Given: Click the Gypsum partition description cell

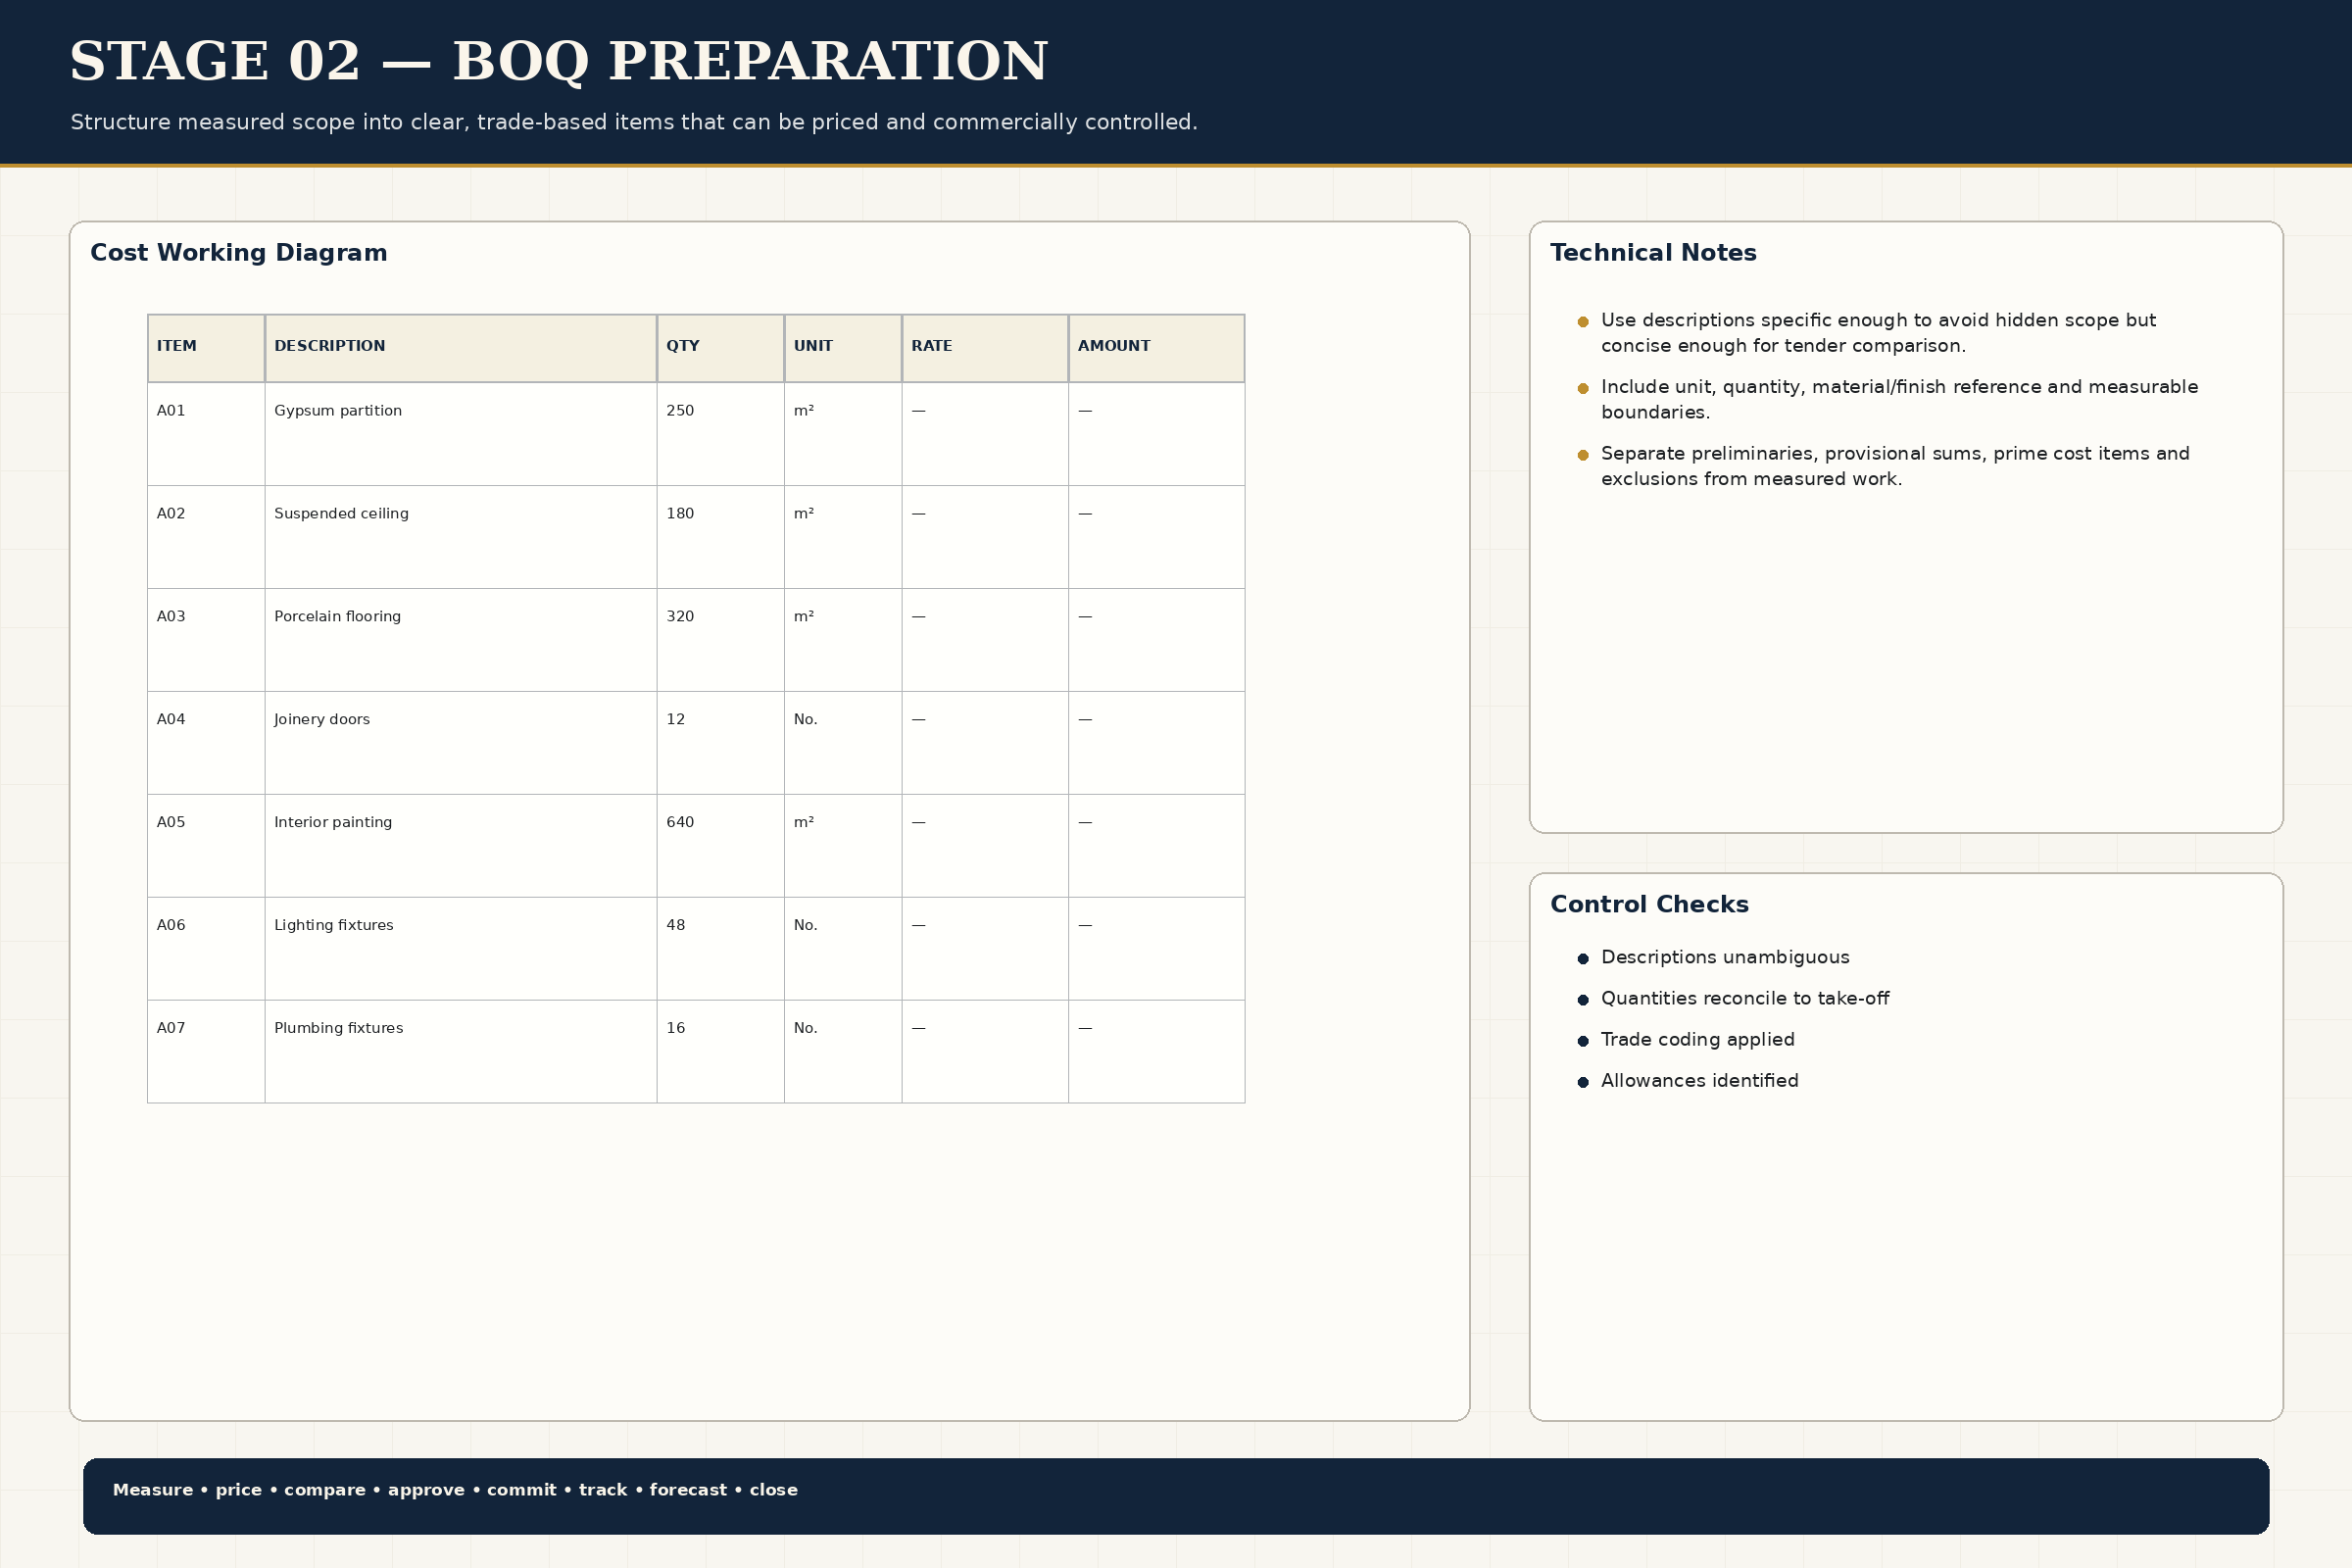Looking at the screenshot, I should pos(461,434).
